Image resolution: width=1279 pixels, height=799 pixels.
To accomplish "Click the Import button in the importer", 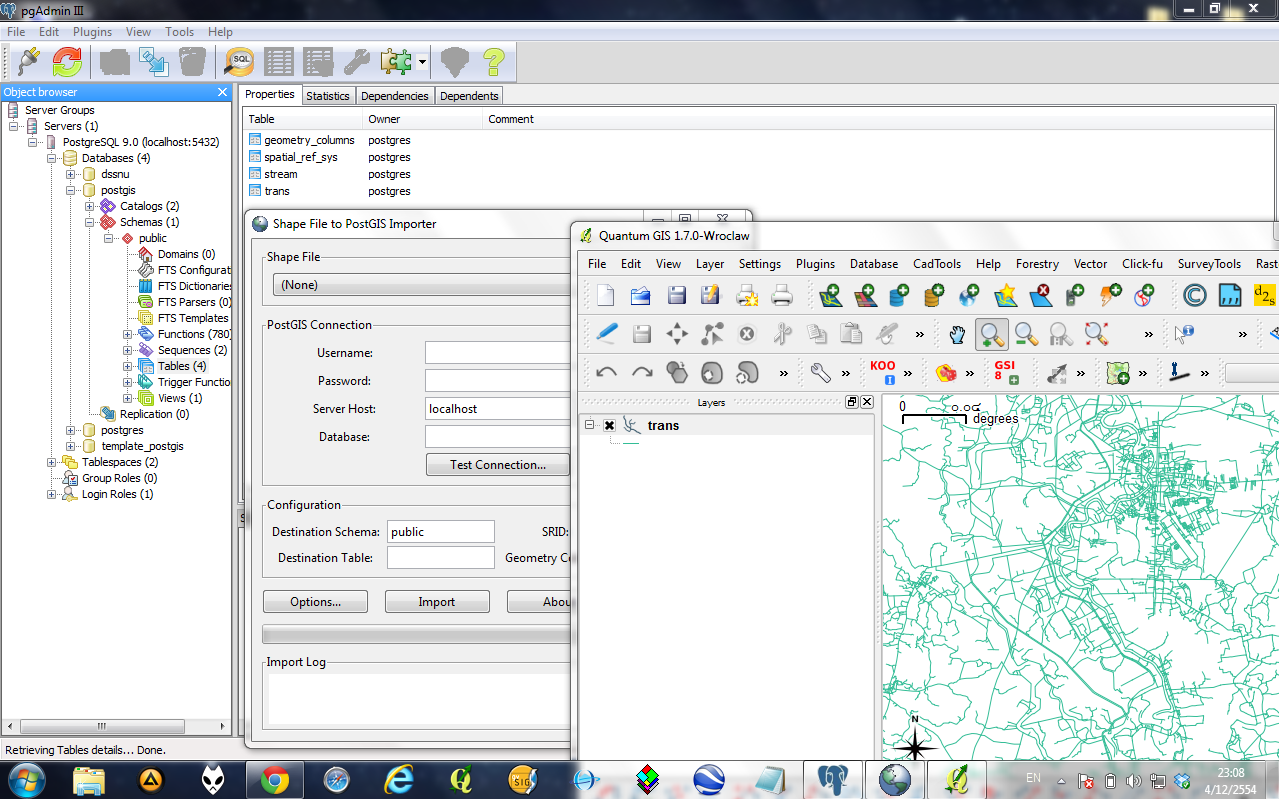I will click(x=437, y=601).
